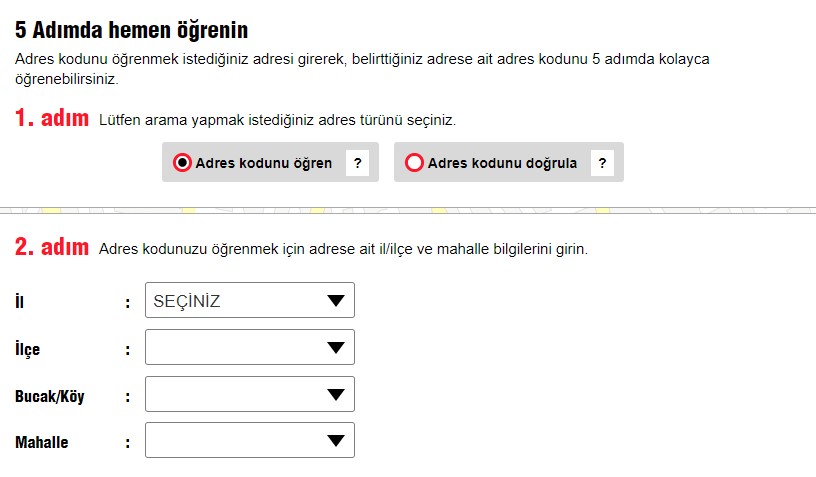Click the "İlçe" field label
816x477 pixels.
click(x=28, y=349)
